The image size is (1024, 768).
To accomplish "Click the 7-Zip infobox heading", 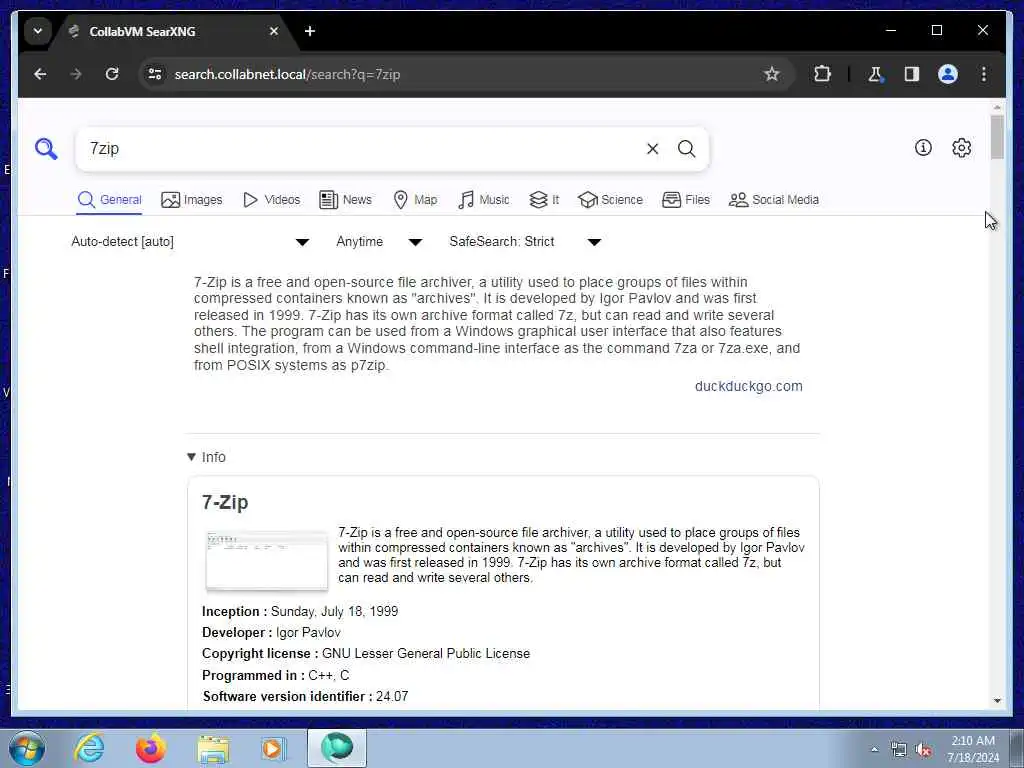I will click(225, 502).
